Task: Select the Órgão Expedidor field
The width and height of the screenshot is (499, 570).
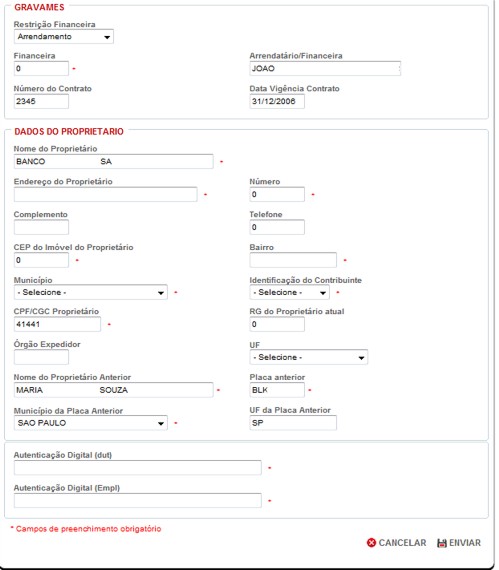Action: [x=41, y=357]
